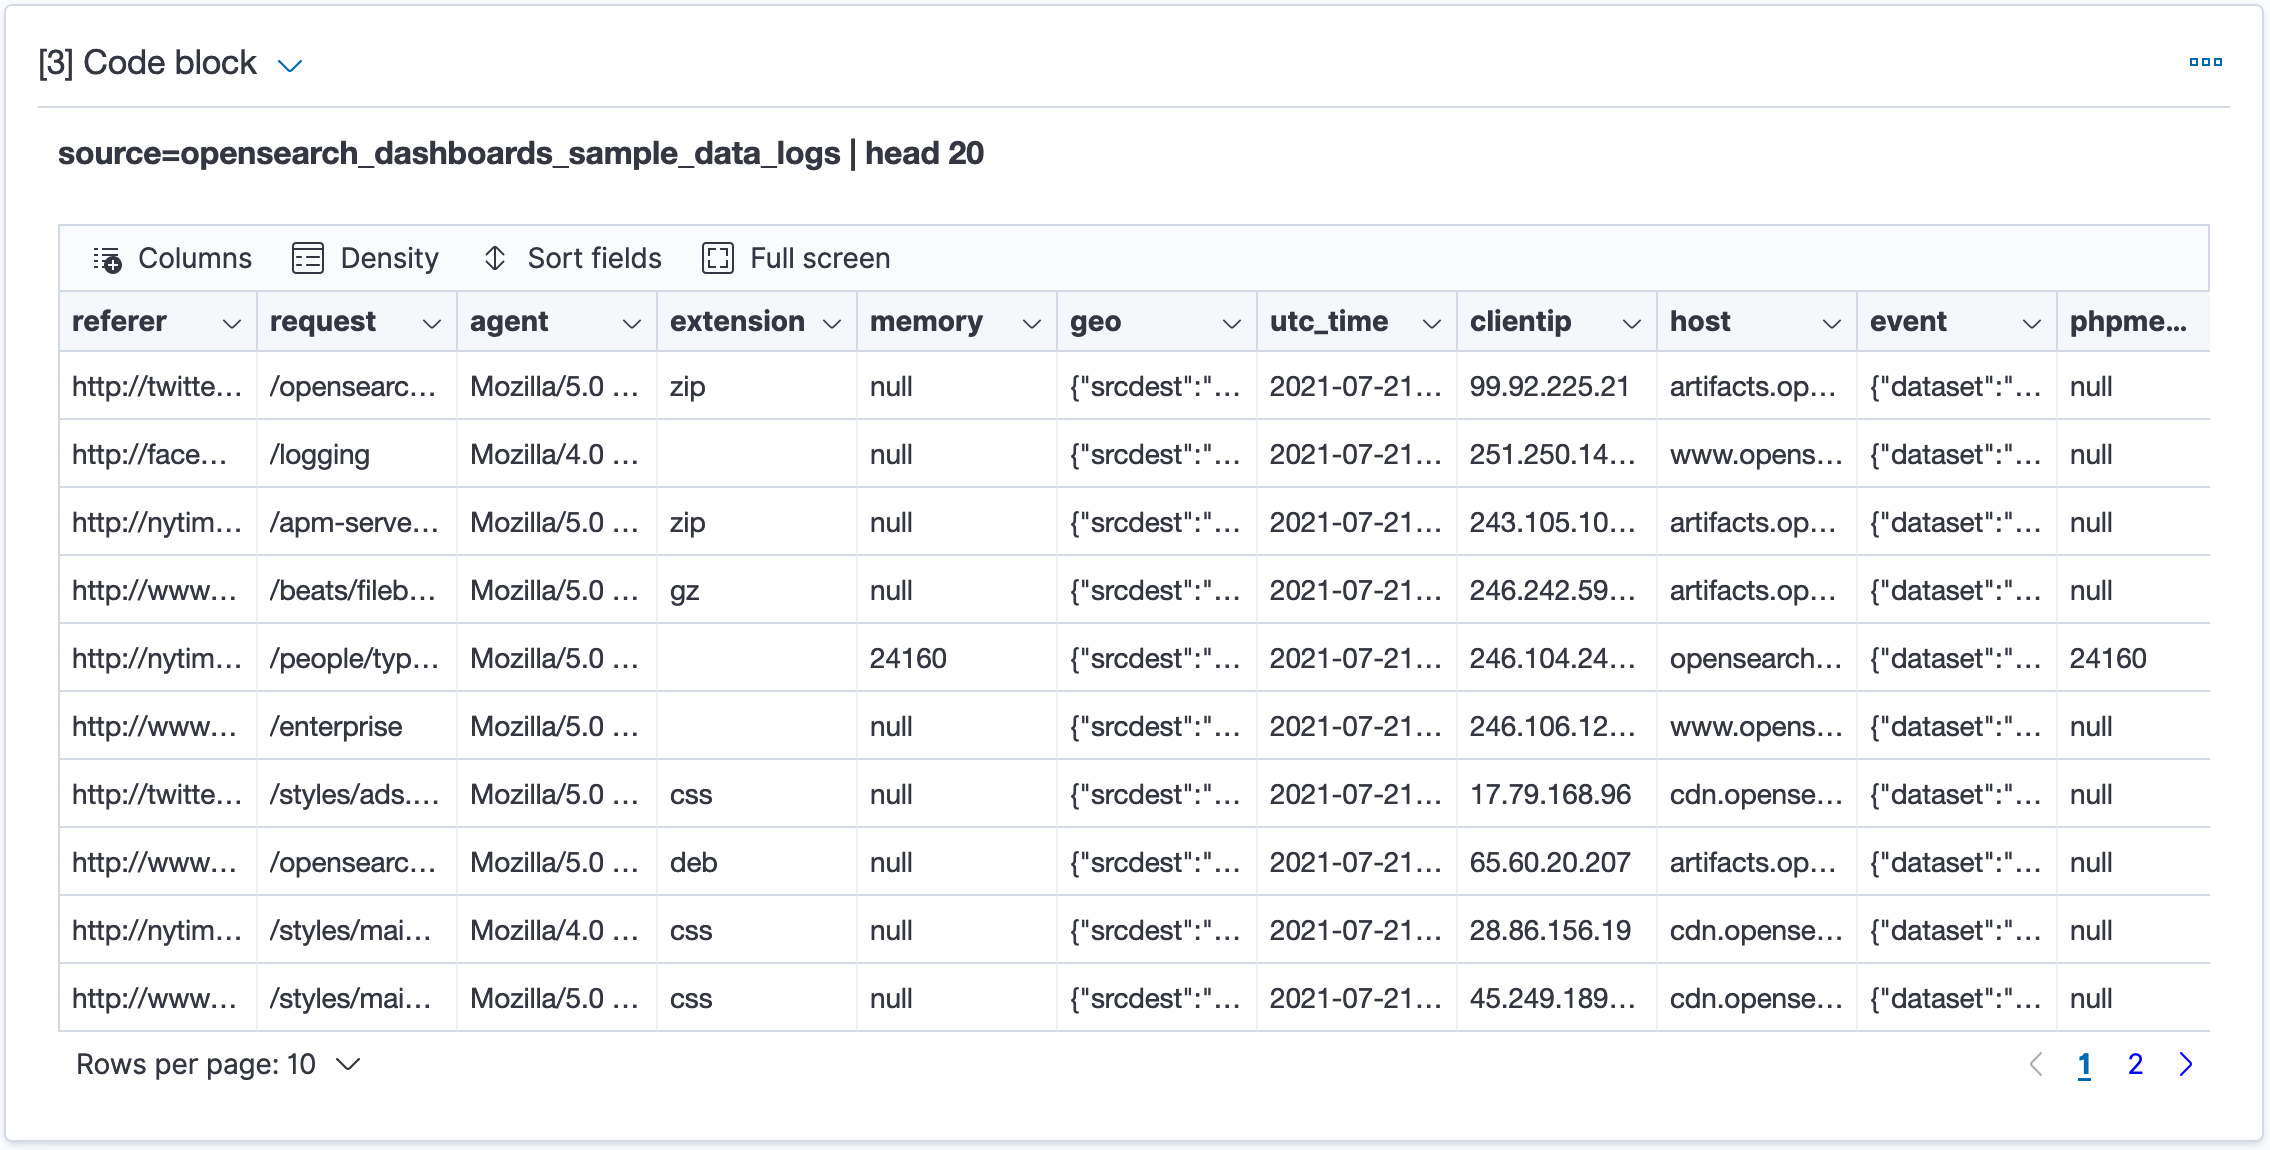Click the Full screen icon
2270x1150 pixels.
pyautogui.click(x=718, y=258)
